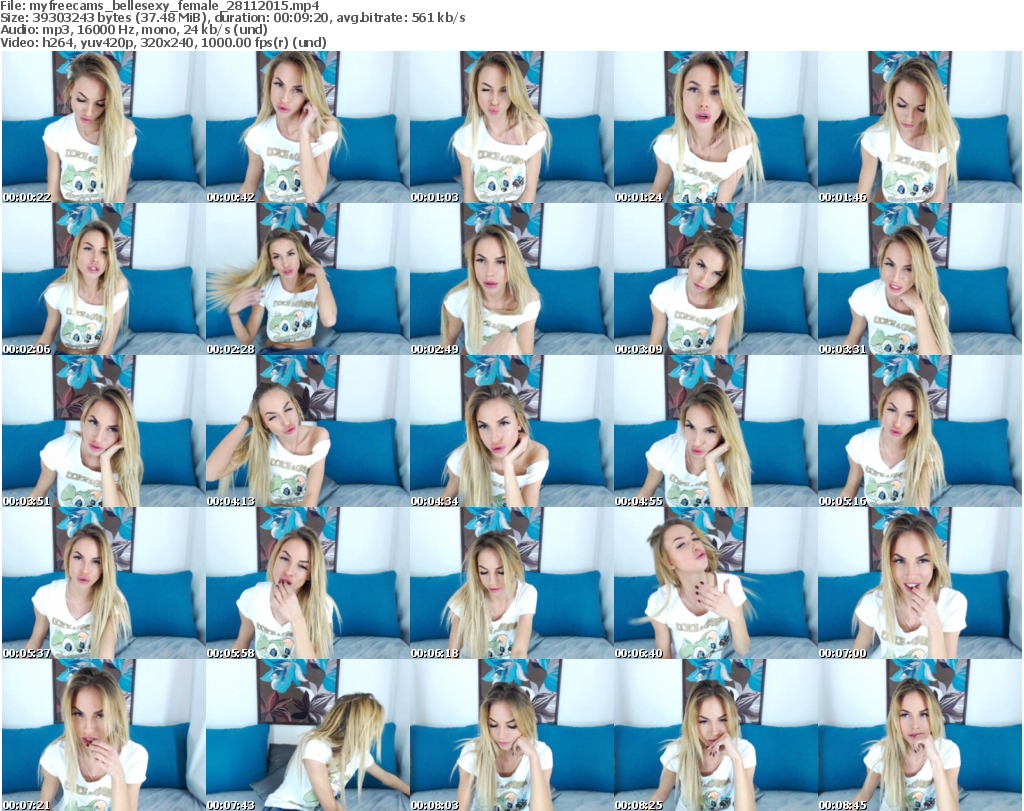Click the preview frame at 00:07:43
1024x811 pixels.
[308, 735]
